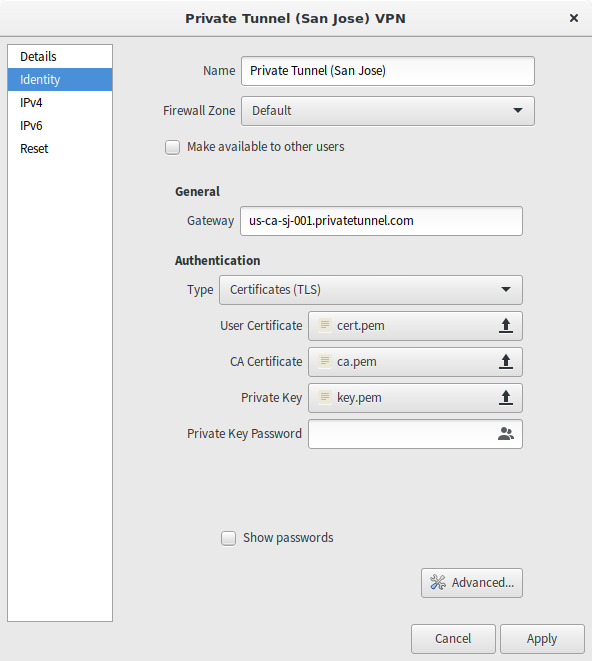Go to Reset section
This screenshot has height=661, width=592.
pyautogui.click(x=60, y=148)
